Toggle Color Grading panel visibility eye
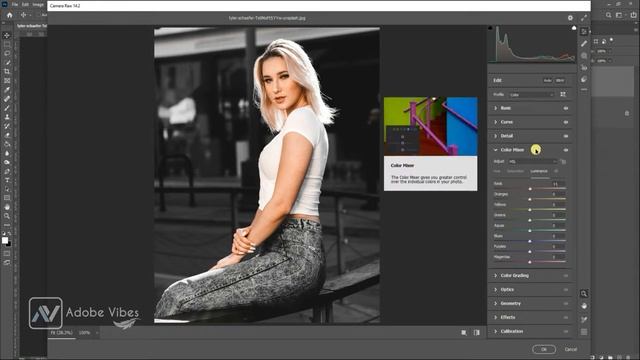640x360 pixels. click(x=566, y=276)
